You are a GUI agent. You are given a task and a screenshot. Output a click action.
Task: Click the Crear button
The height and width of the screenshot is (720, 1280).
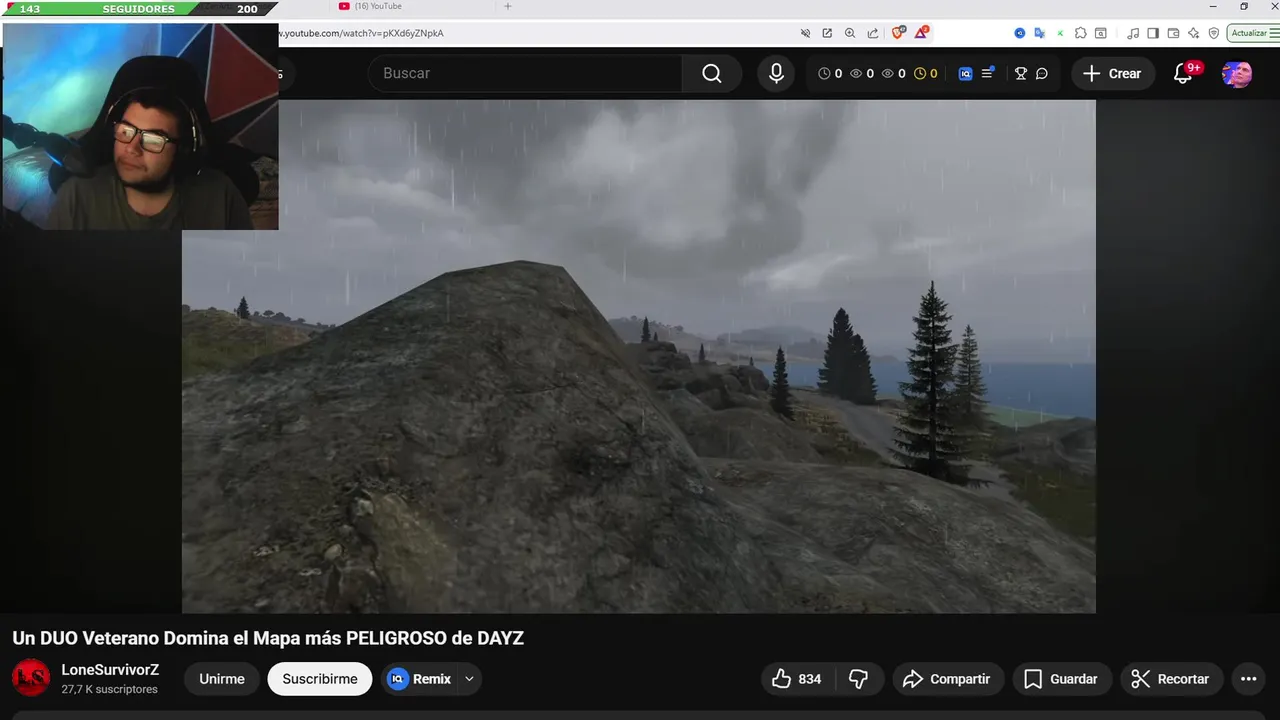tap(1112, 73)
